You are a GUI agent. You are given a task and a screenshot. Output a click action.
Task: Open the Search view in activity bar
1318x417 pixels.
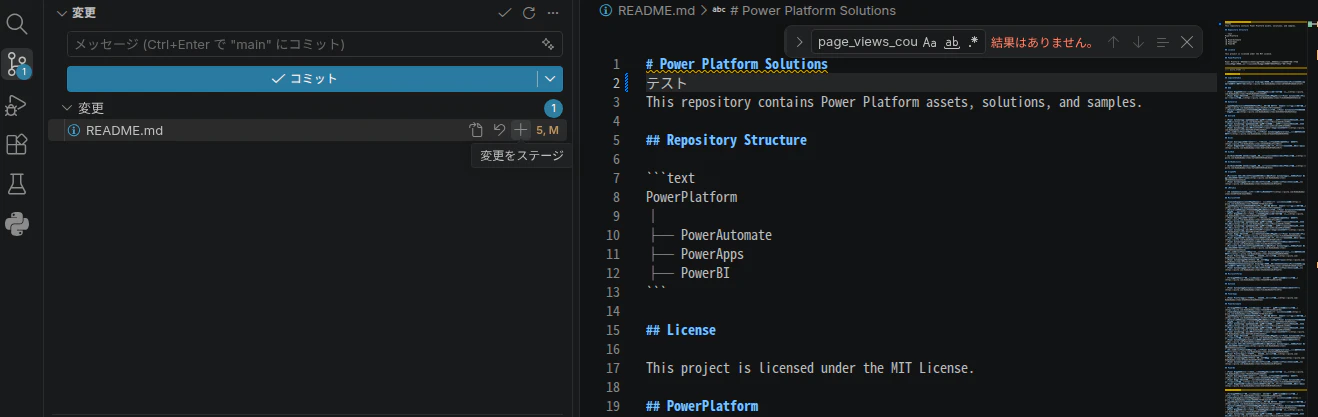pyautogui.click(x=17, y=23)
